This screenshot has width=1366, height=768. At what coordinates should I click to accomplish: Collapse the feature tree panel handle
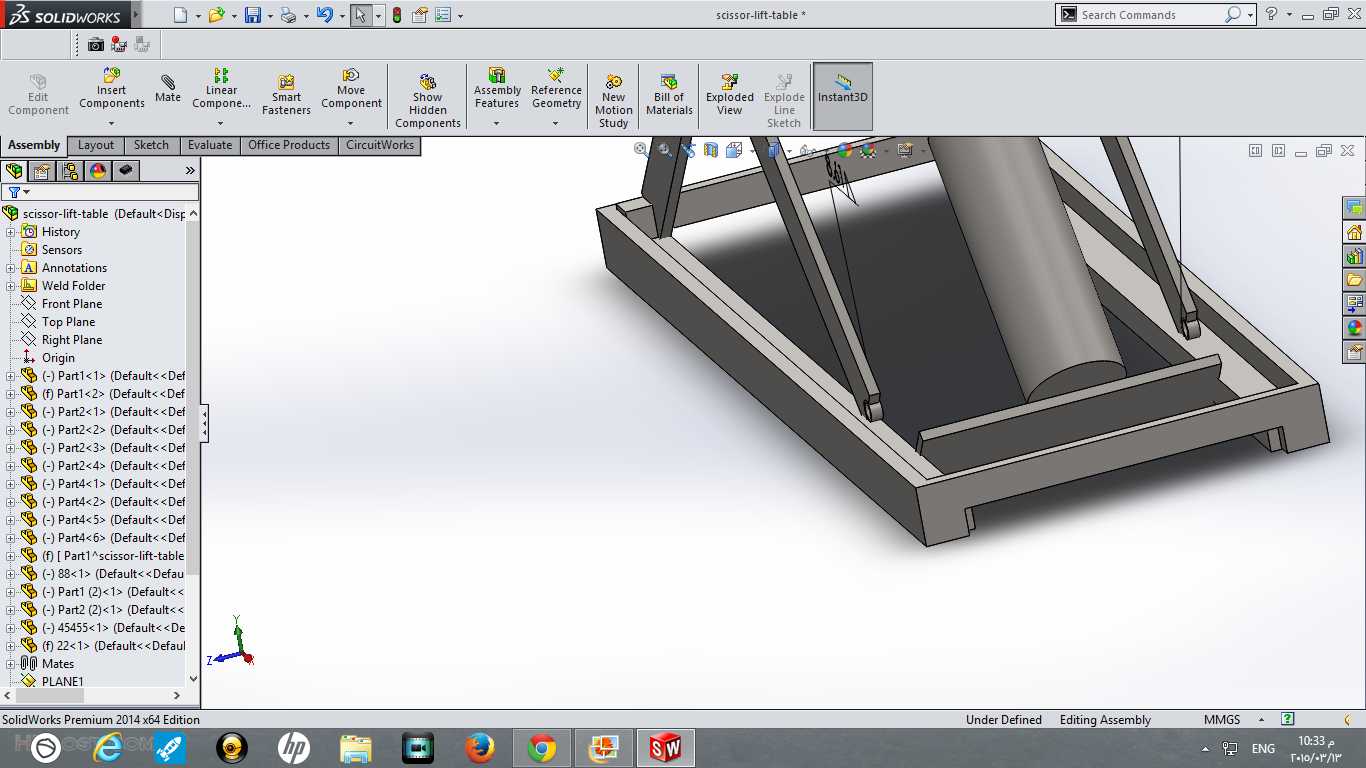(204, 424)
